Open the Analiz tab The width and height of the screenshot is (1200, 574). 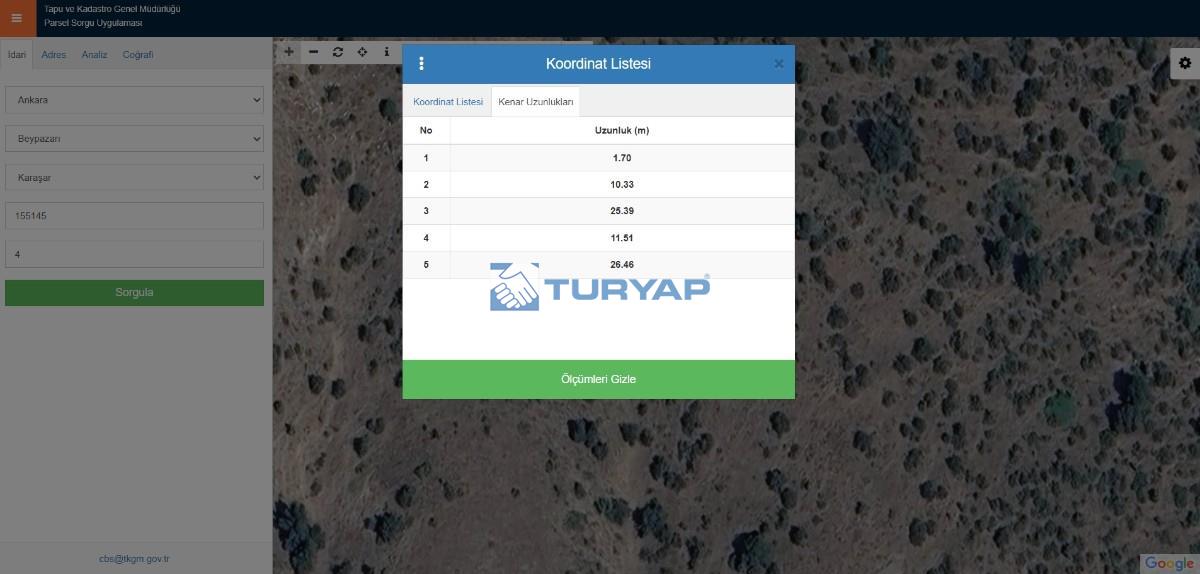tap(94, 55)
